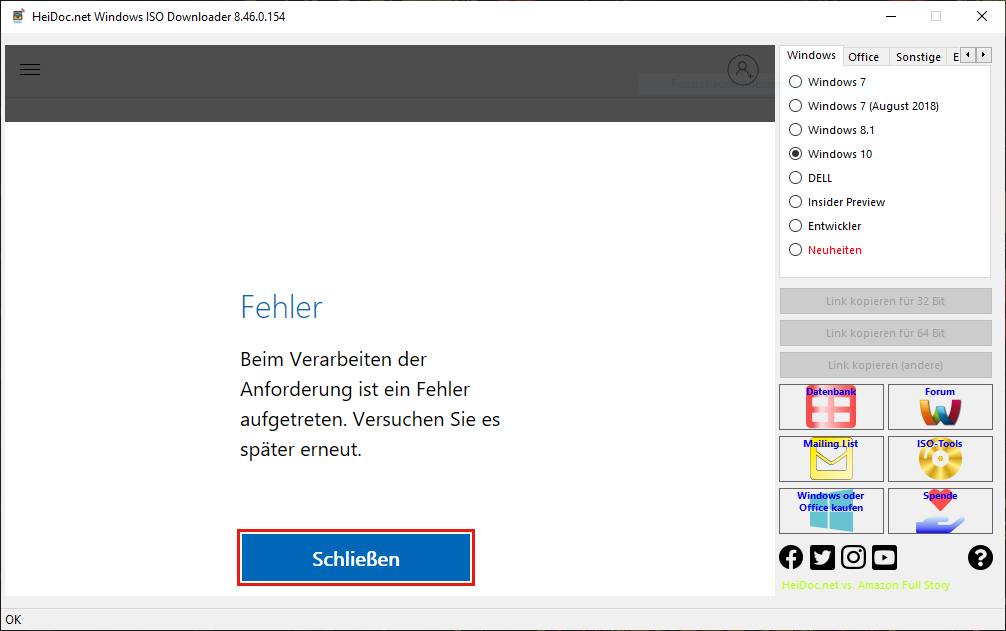Switch to the Sonstige tab
The height and width of the screenshot is (631, 1006).
918,57
